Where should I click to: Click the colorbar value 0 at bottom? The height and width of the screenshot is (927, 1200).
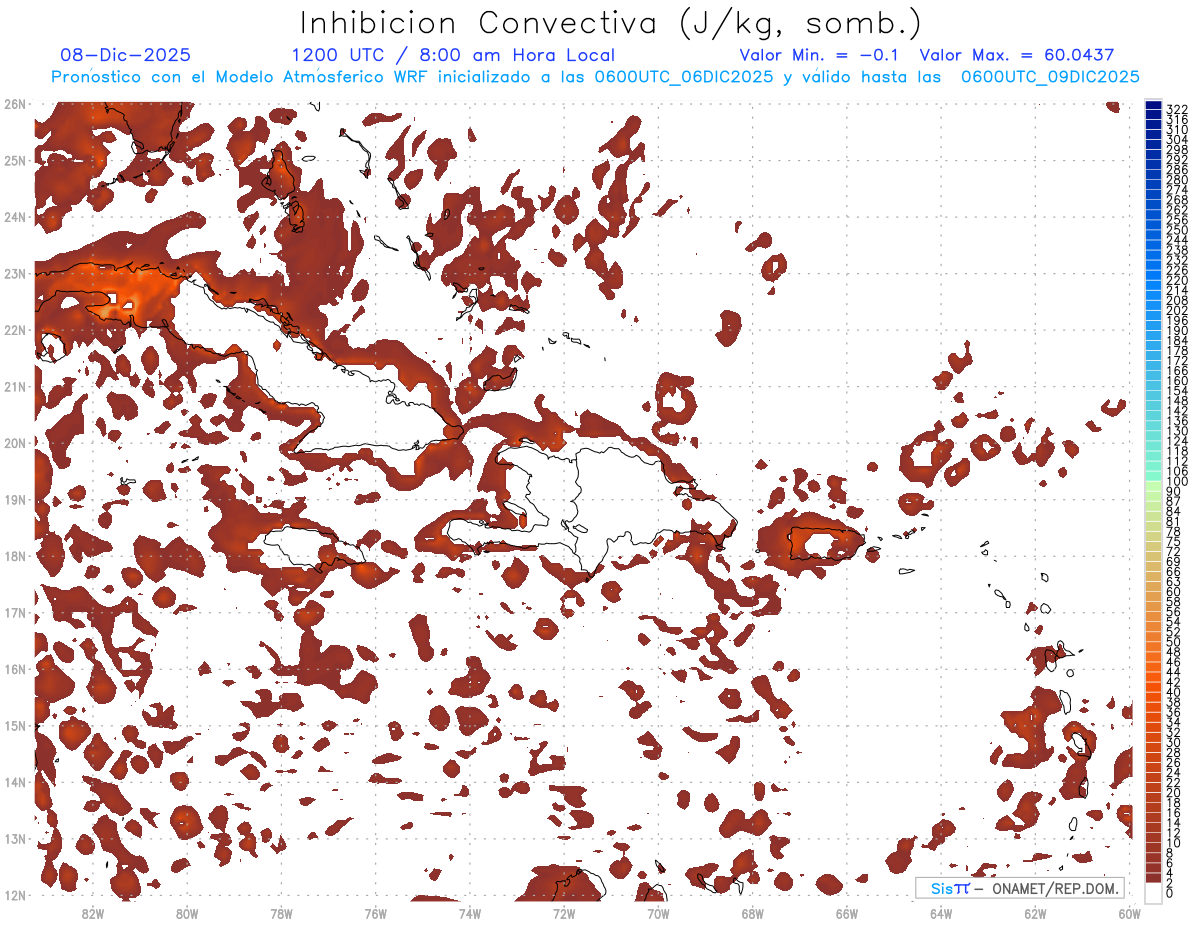[1170, 893]
